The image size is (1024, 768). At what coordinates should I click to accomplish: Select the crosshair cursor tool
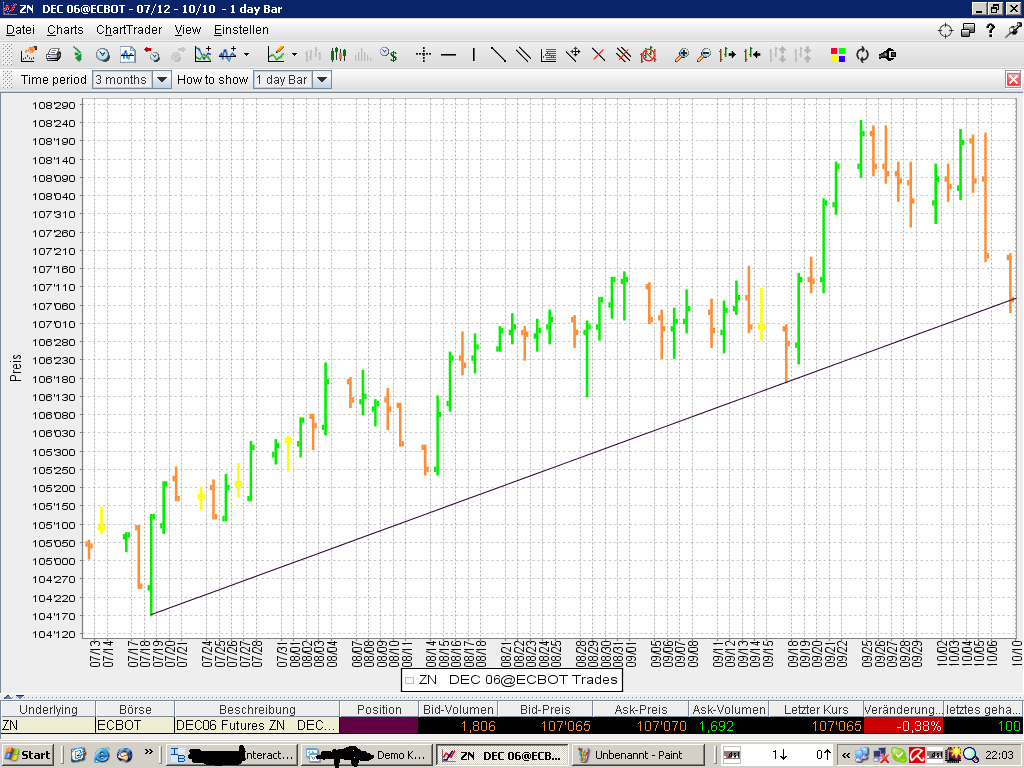423,55
